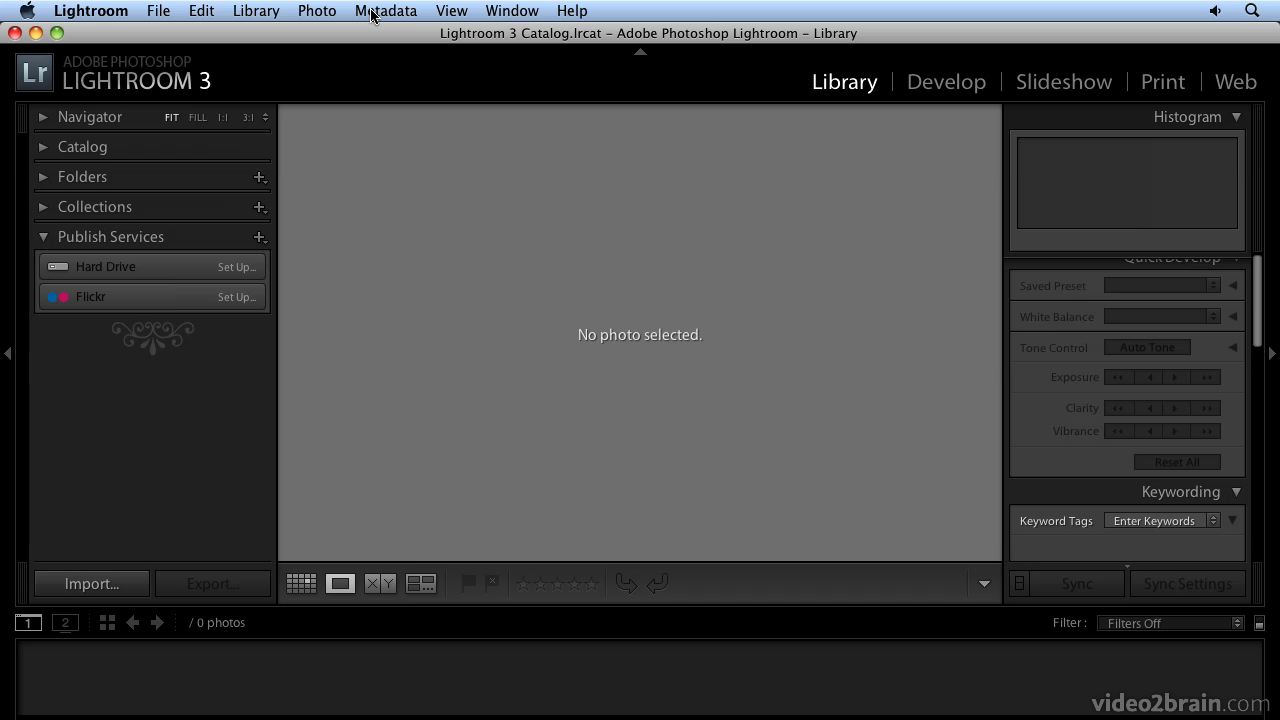The height and width of the screenshot is (720, 1280).
Task: Set up Hard Drive publish service
Action: pyautogui.click(x=237, y=267)
